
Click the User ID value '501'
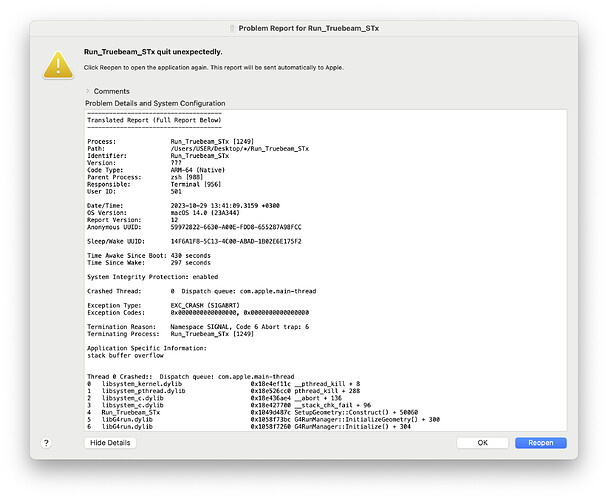[x=176, y=191]
